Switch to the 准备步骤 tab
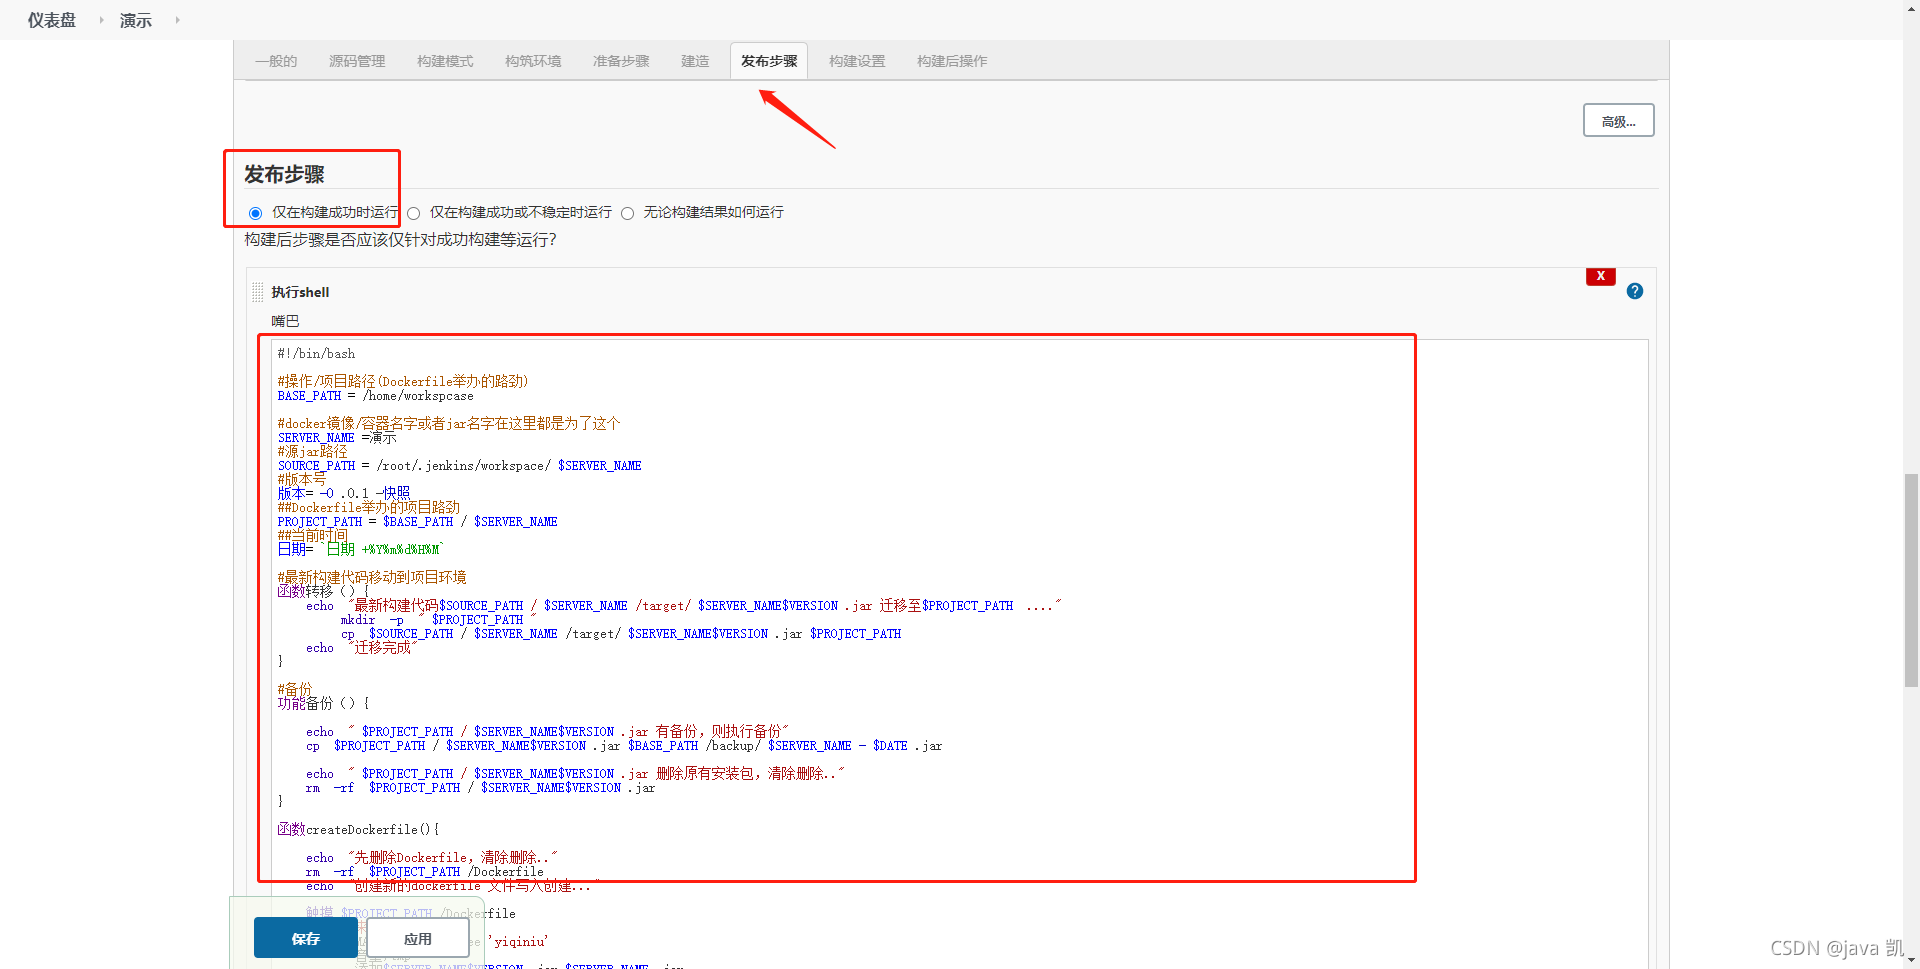 pos(621,61)
